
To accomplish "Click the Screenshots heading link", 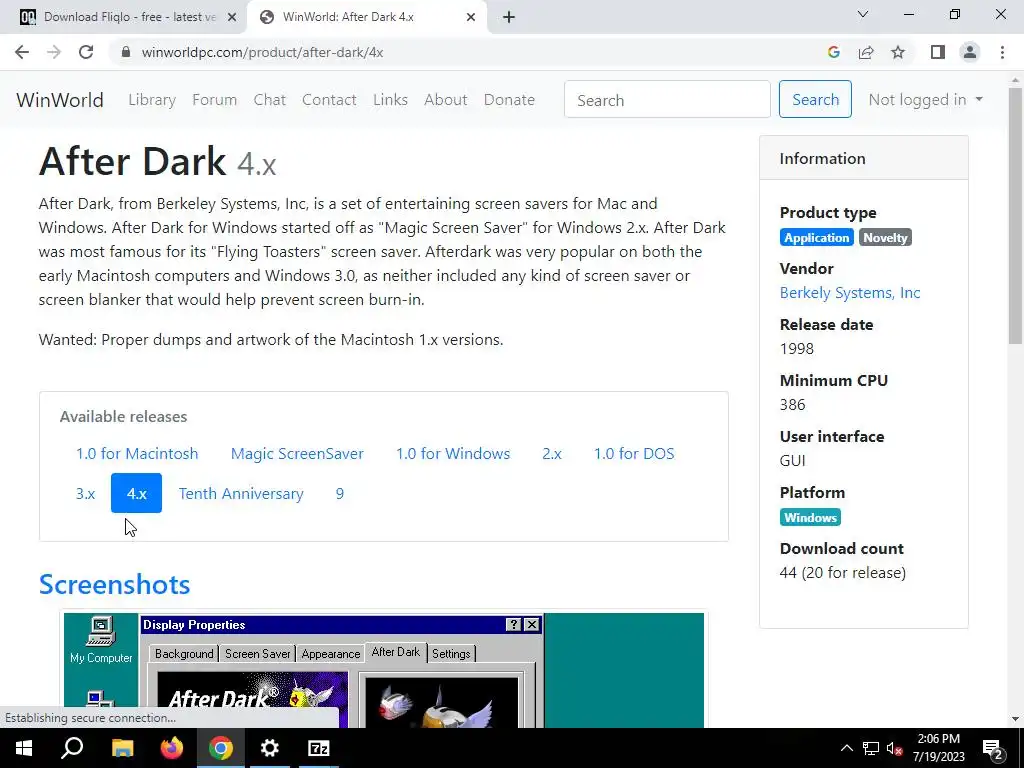I will point(114,584).
